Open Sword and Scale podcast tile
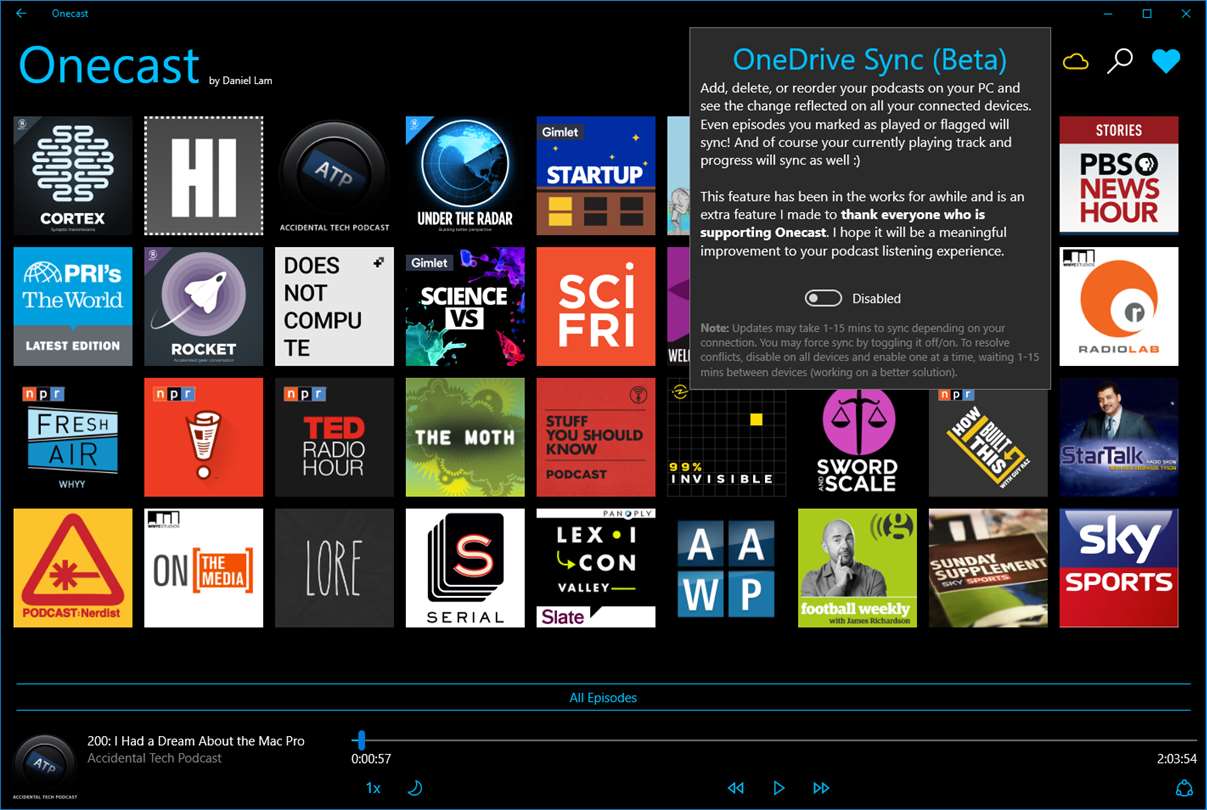Image resolution: width=1207 pixels, height=810 pixels. click(x=857, y=443)
